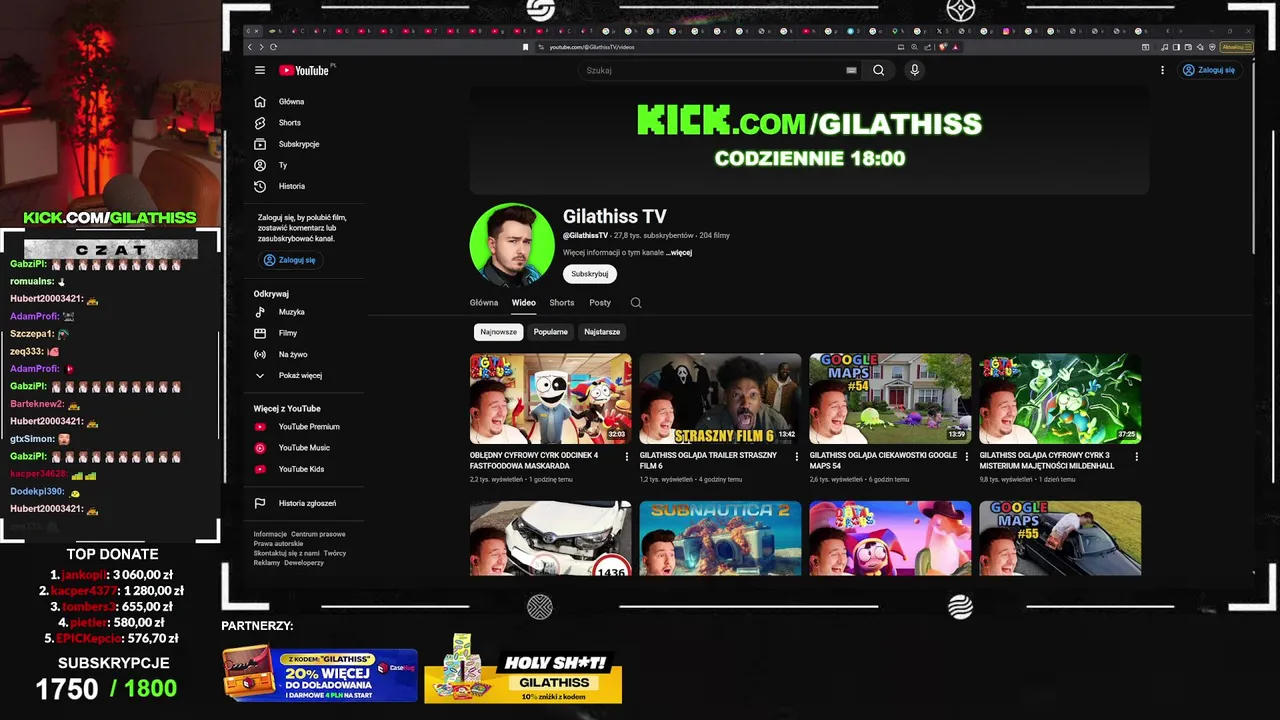Screen dimensions: 1280x720
Task: Click Zaloguj się button in top right
Action: (1209, 70)
